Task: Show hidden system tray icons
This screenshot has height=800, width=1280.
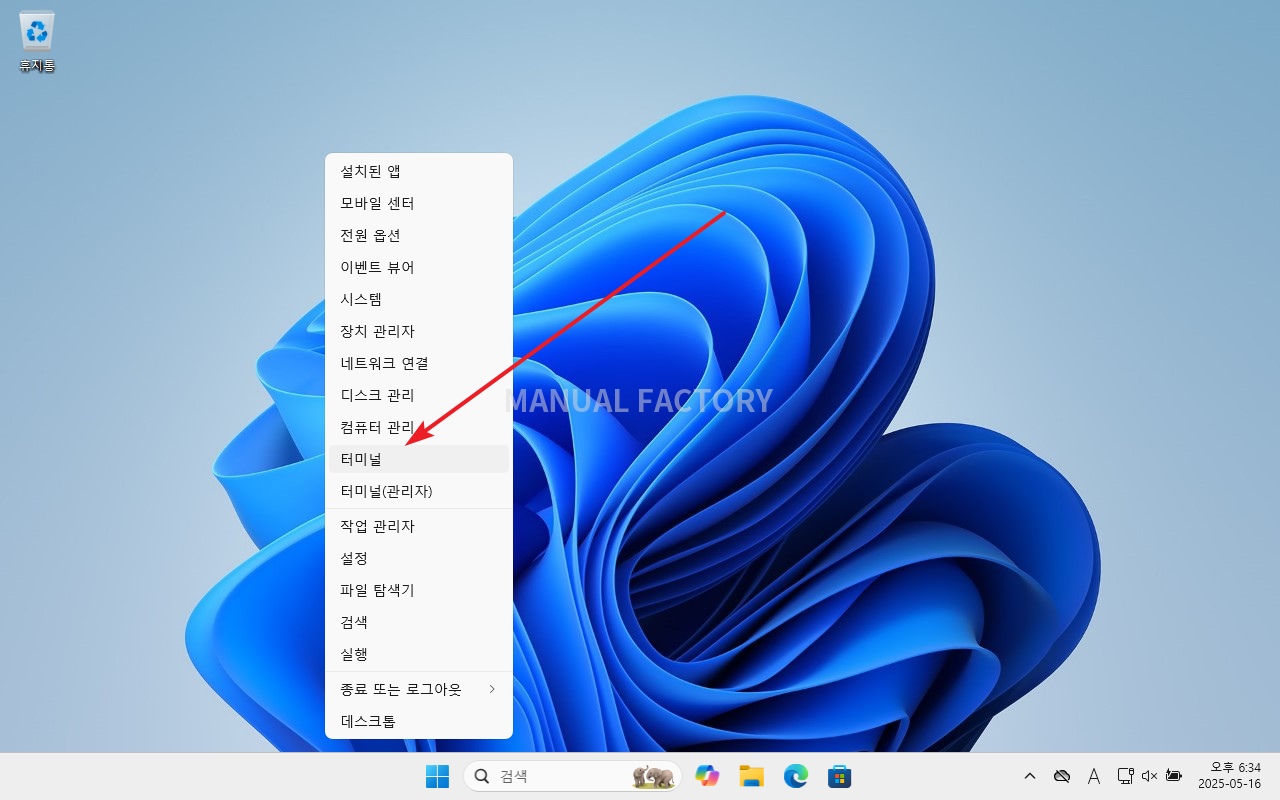Action: [x=1029, y=776]
